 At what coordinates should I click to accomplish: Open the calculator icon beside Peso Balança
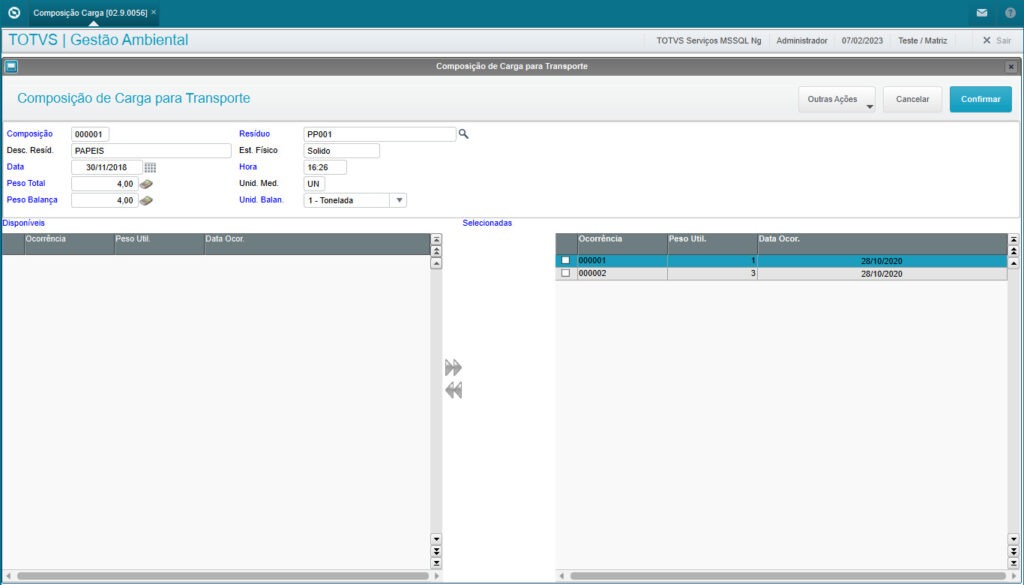click(x=146, y=200)
